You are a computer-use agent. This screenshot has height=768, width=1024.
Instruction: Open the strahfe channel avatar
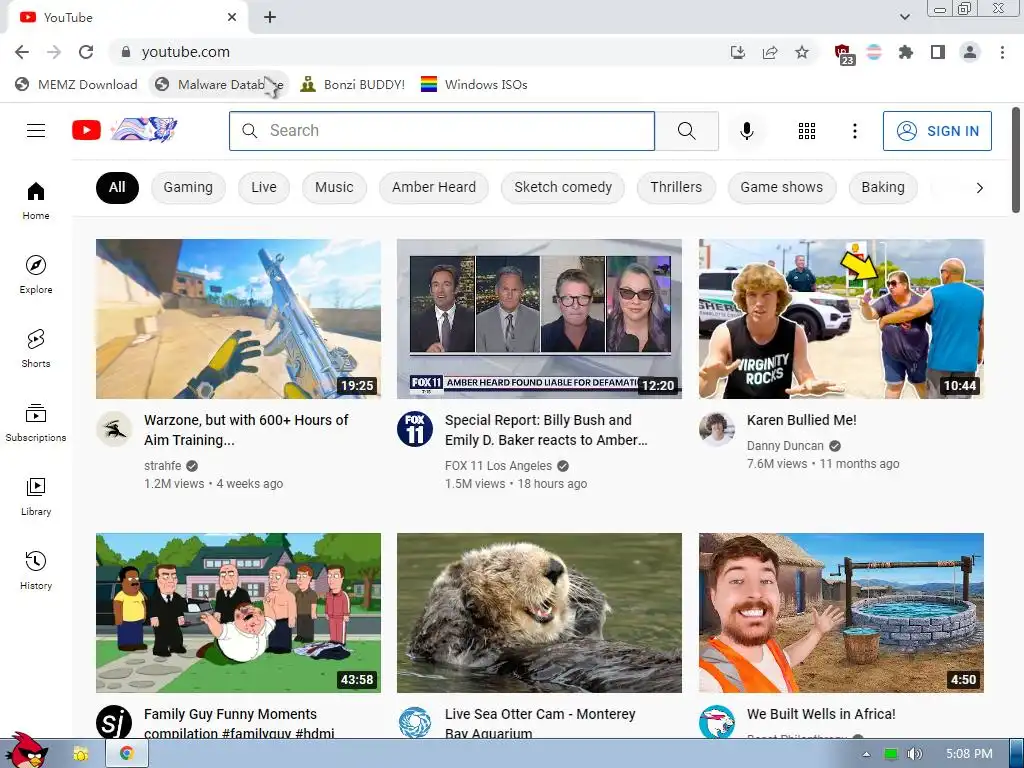tap(114, 429)
